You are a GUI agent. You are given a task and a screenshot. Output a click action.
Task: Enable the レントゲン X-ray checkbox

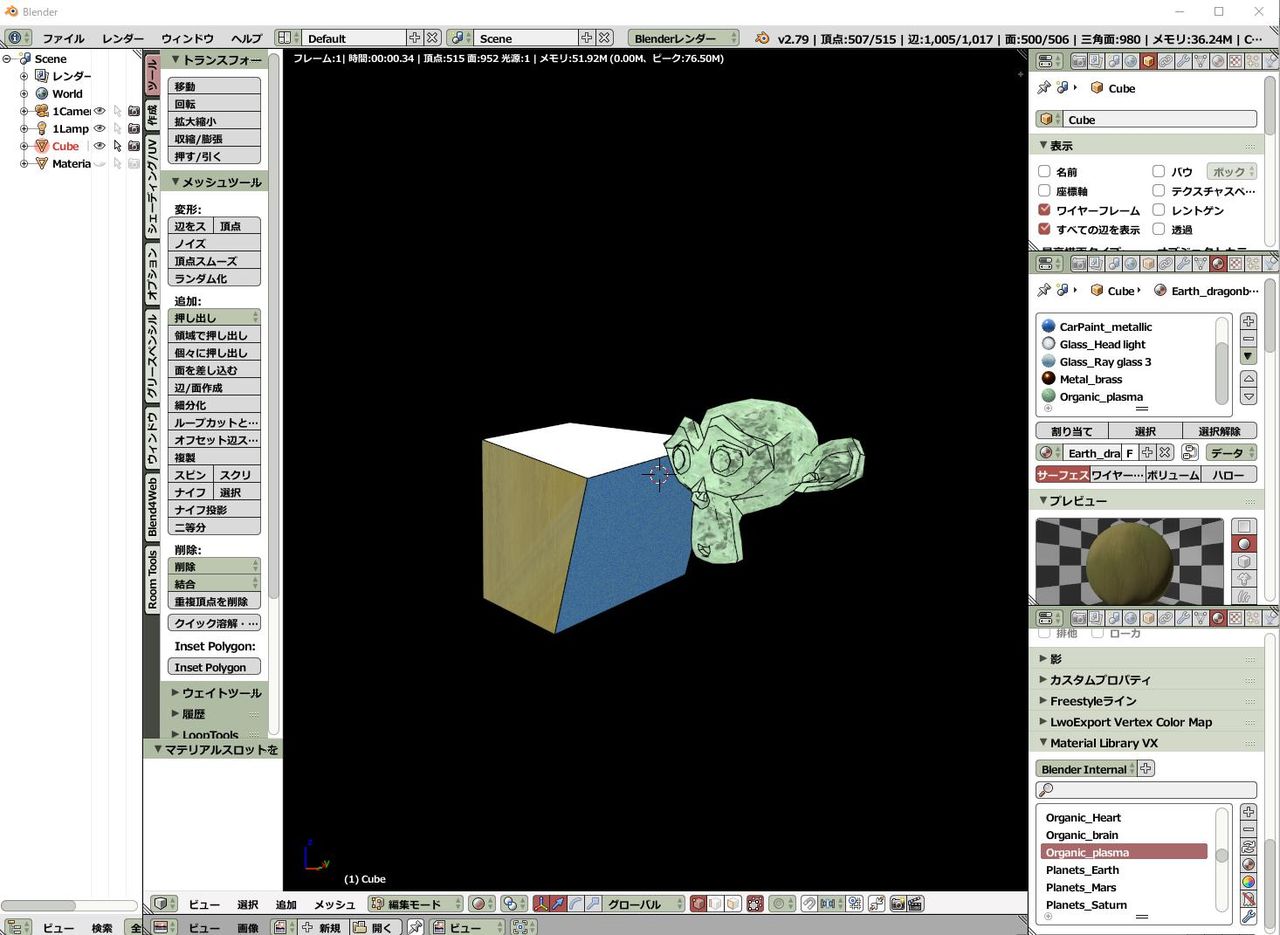pos(1159,210)
